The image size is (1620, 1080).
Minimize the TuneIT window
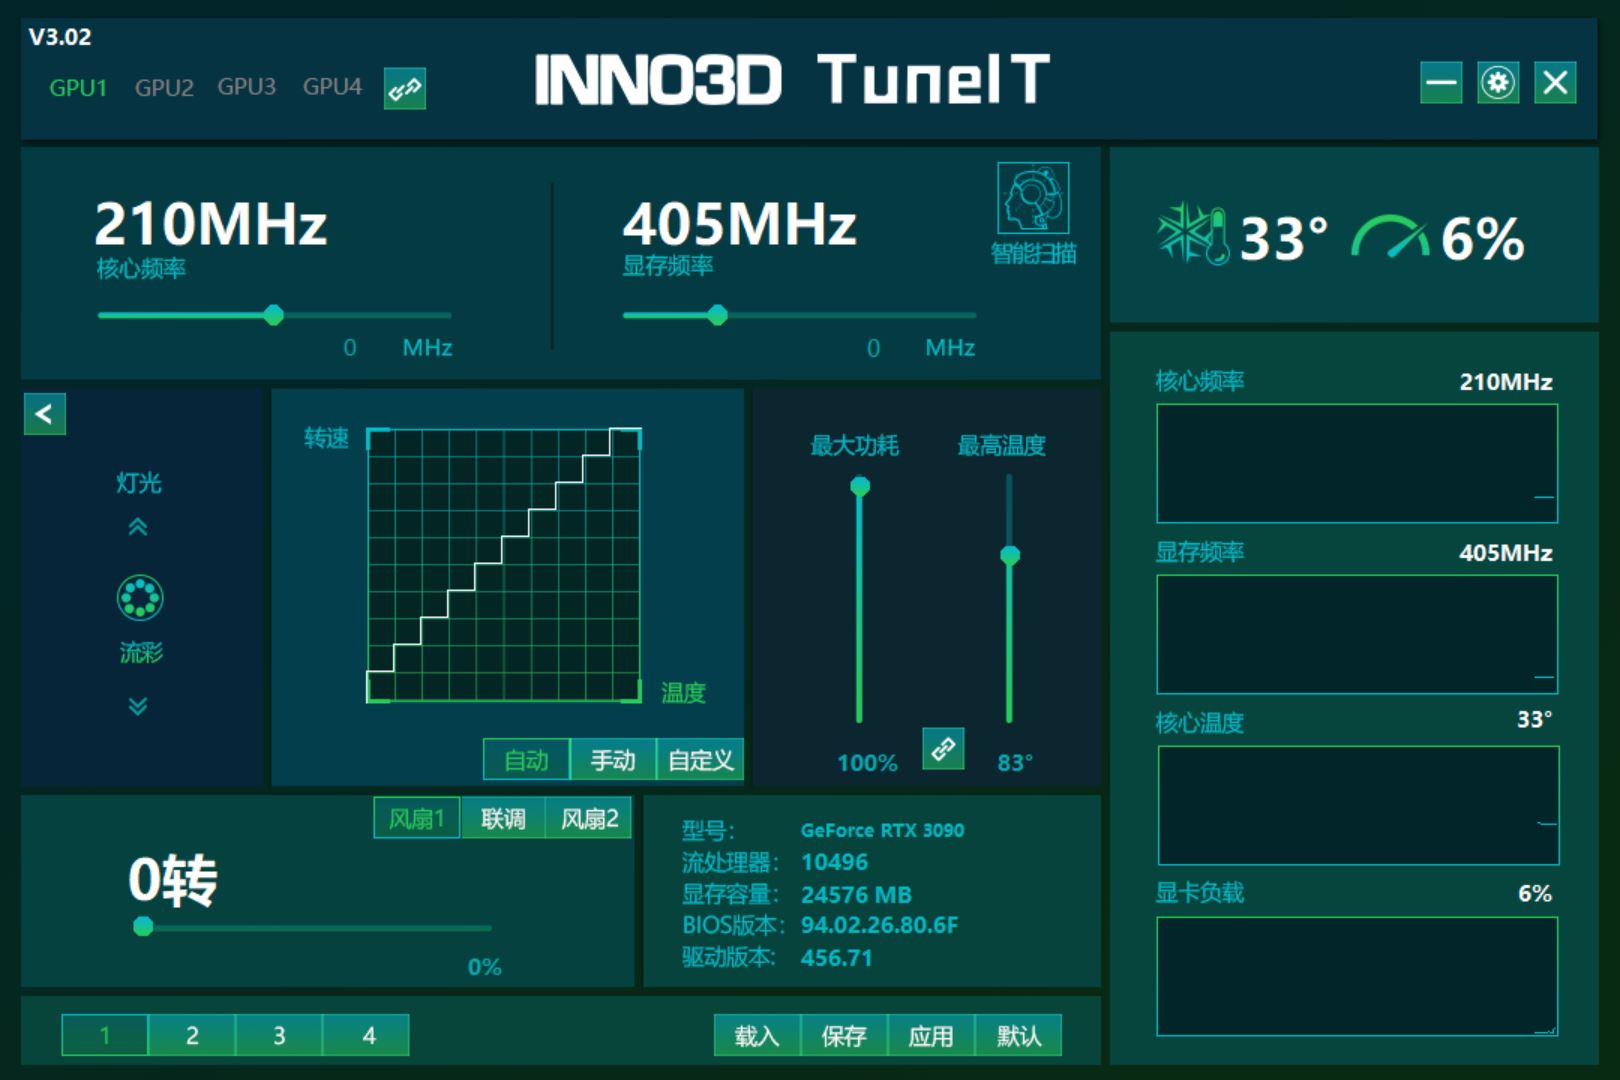tap(1441, 82)
